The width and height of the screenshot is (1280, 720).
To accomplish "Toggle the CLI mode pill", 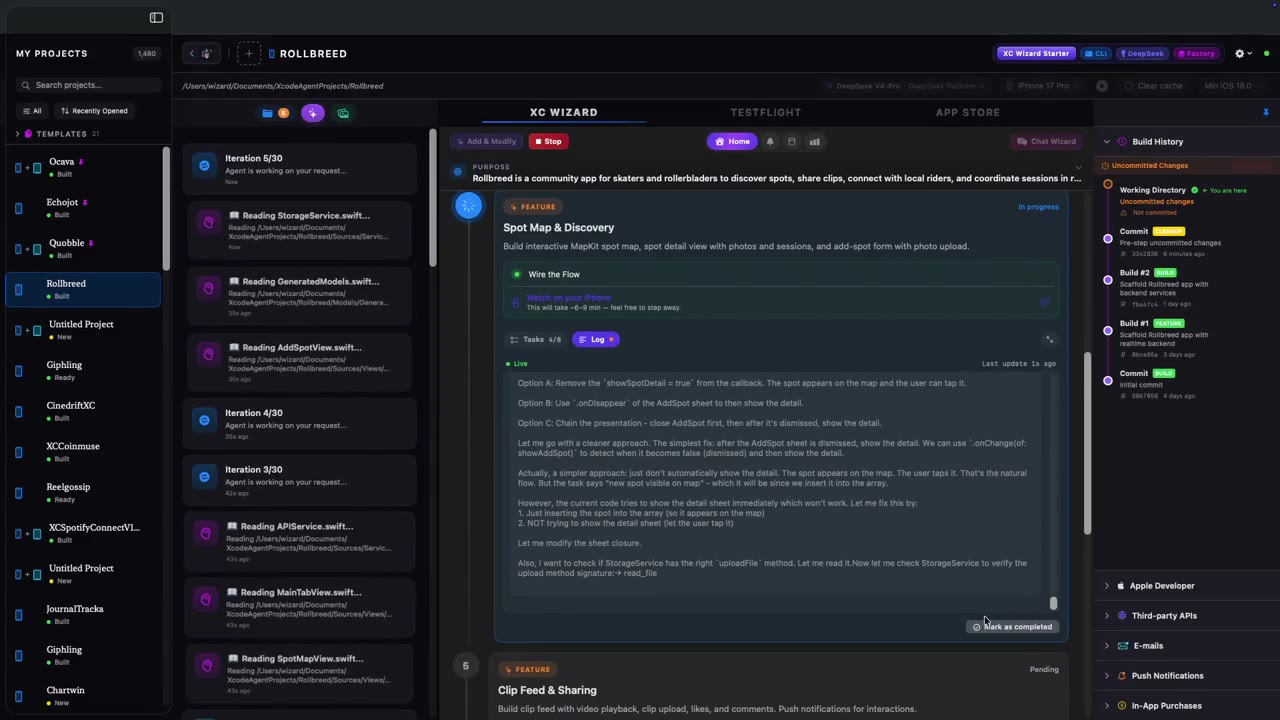I will [1096, 53].
